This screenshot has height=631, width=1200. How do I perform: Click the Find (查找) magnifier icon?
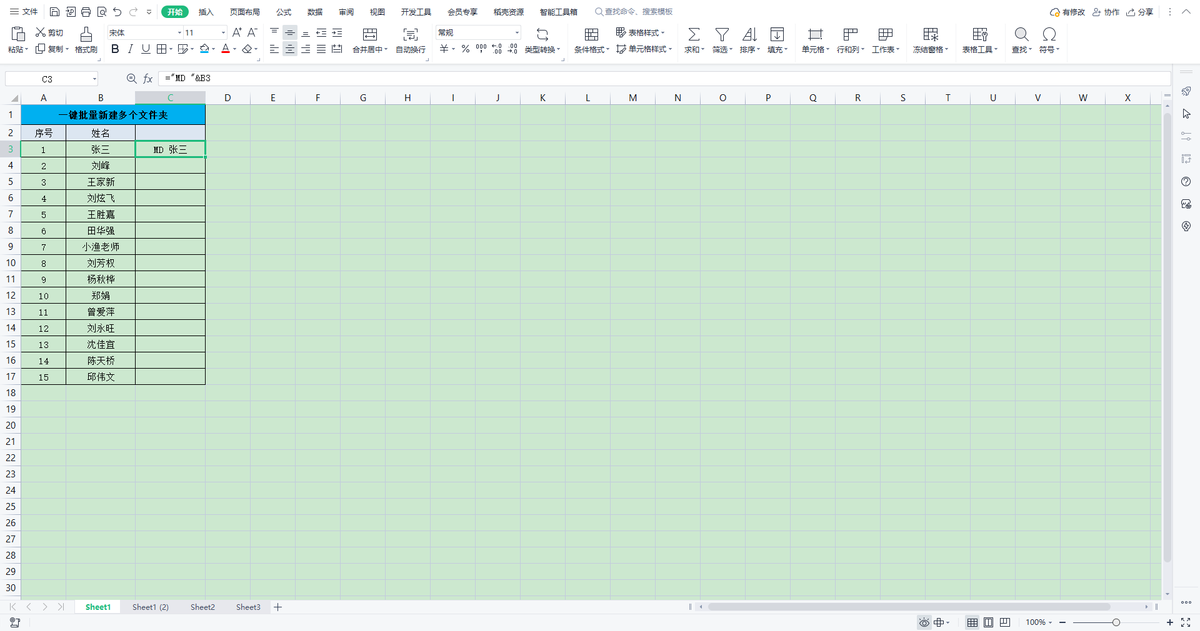point(1021,34)
